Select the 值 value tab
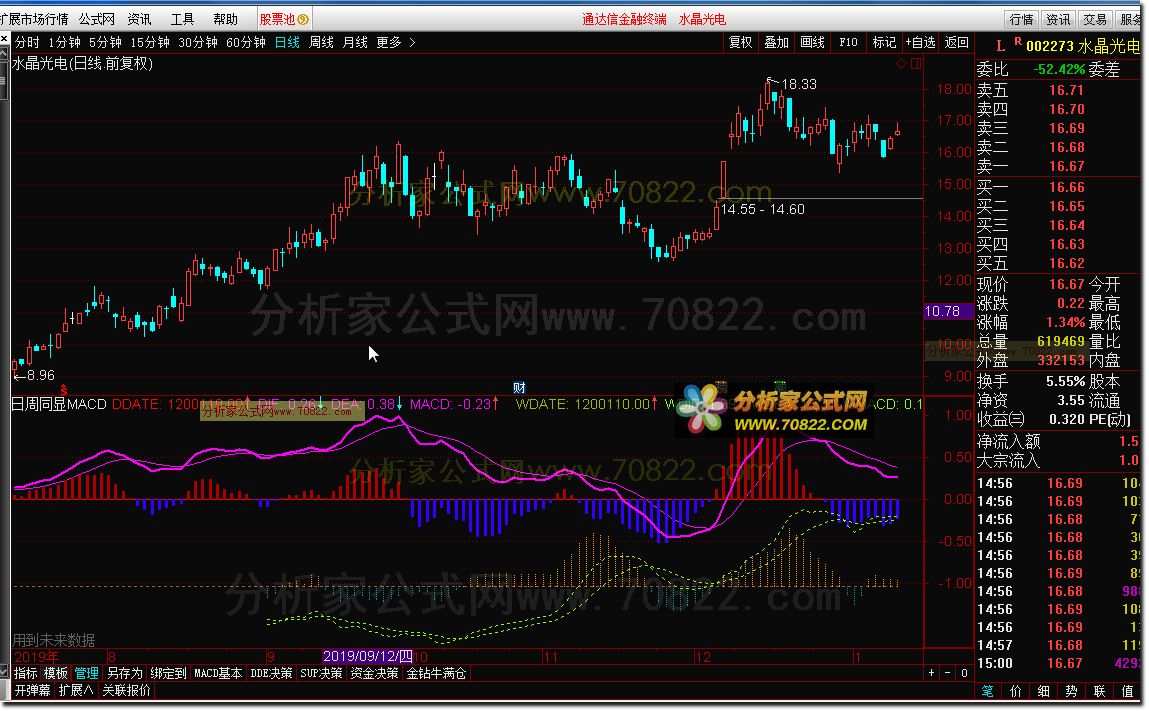 coord(1128,691)
